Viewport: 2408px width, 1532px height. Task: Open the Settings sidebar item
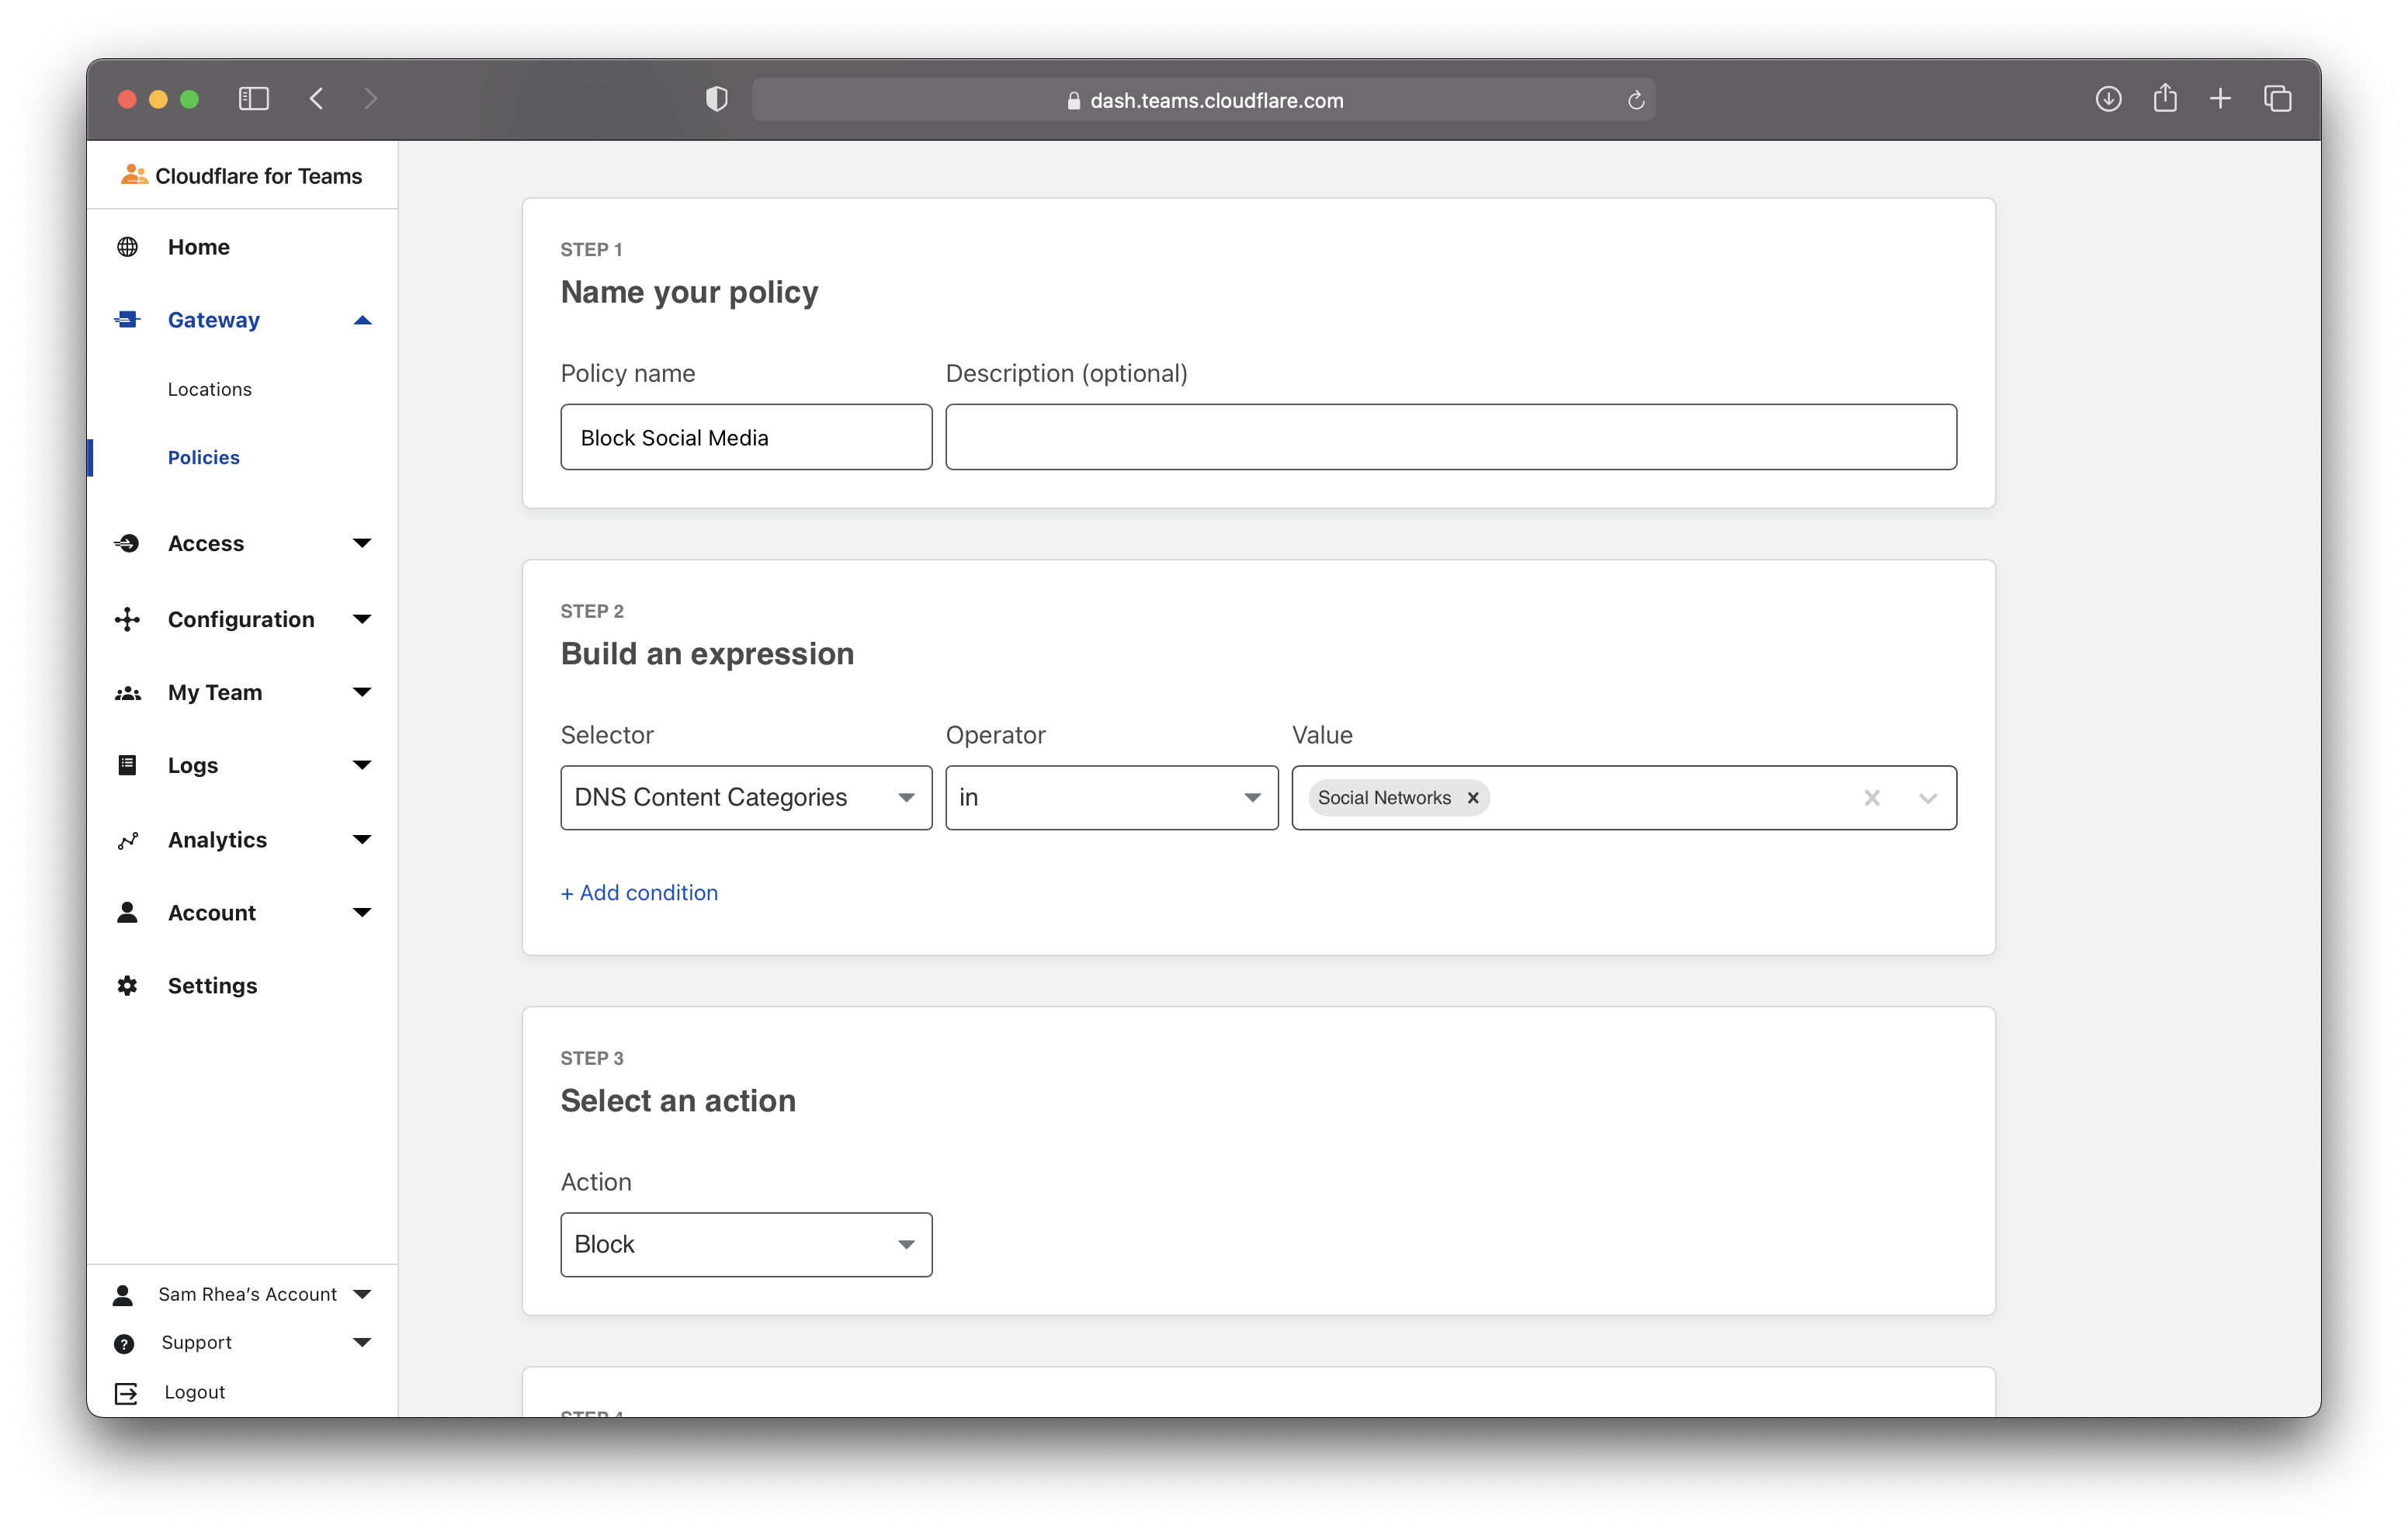click(212, 986)
